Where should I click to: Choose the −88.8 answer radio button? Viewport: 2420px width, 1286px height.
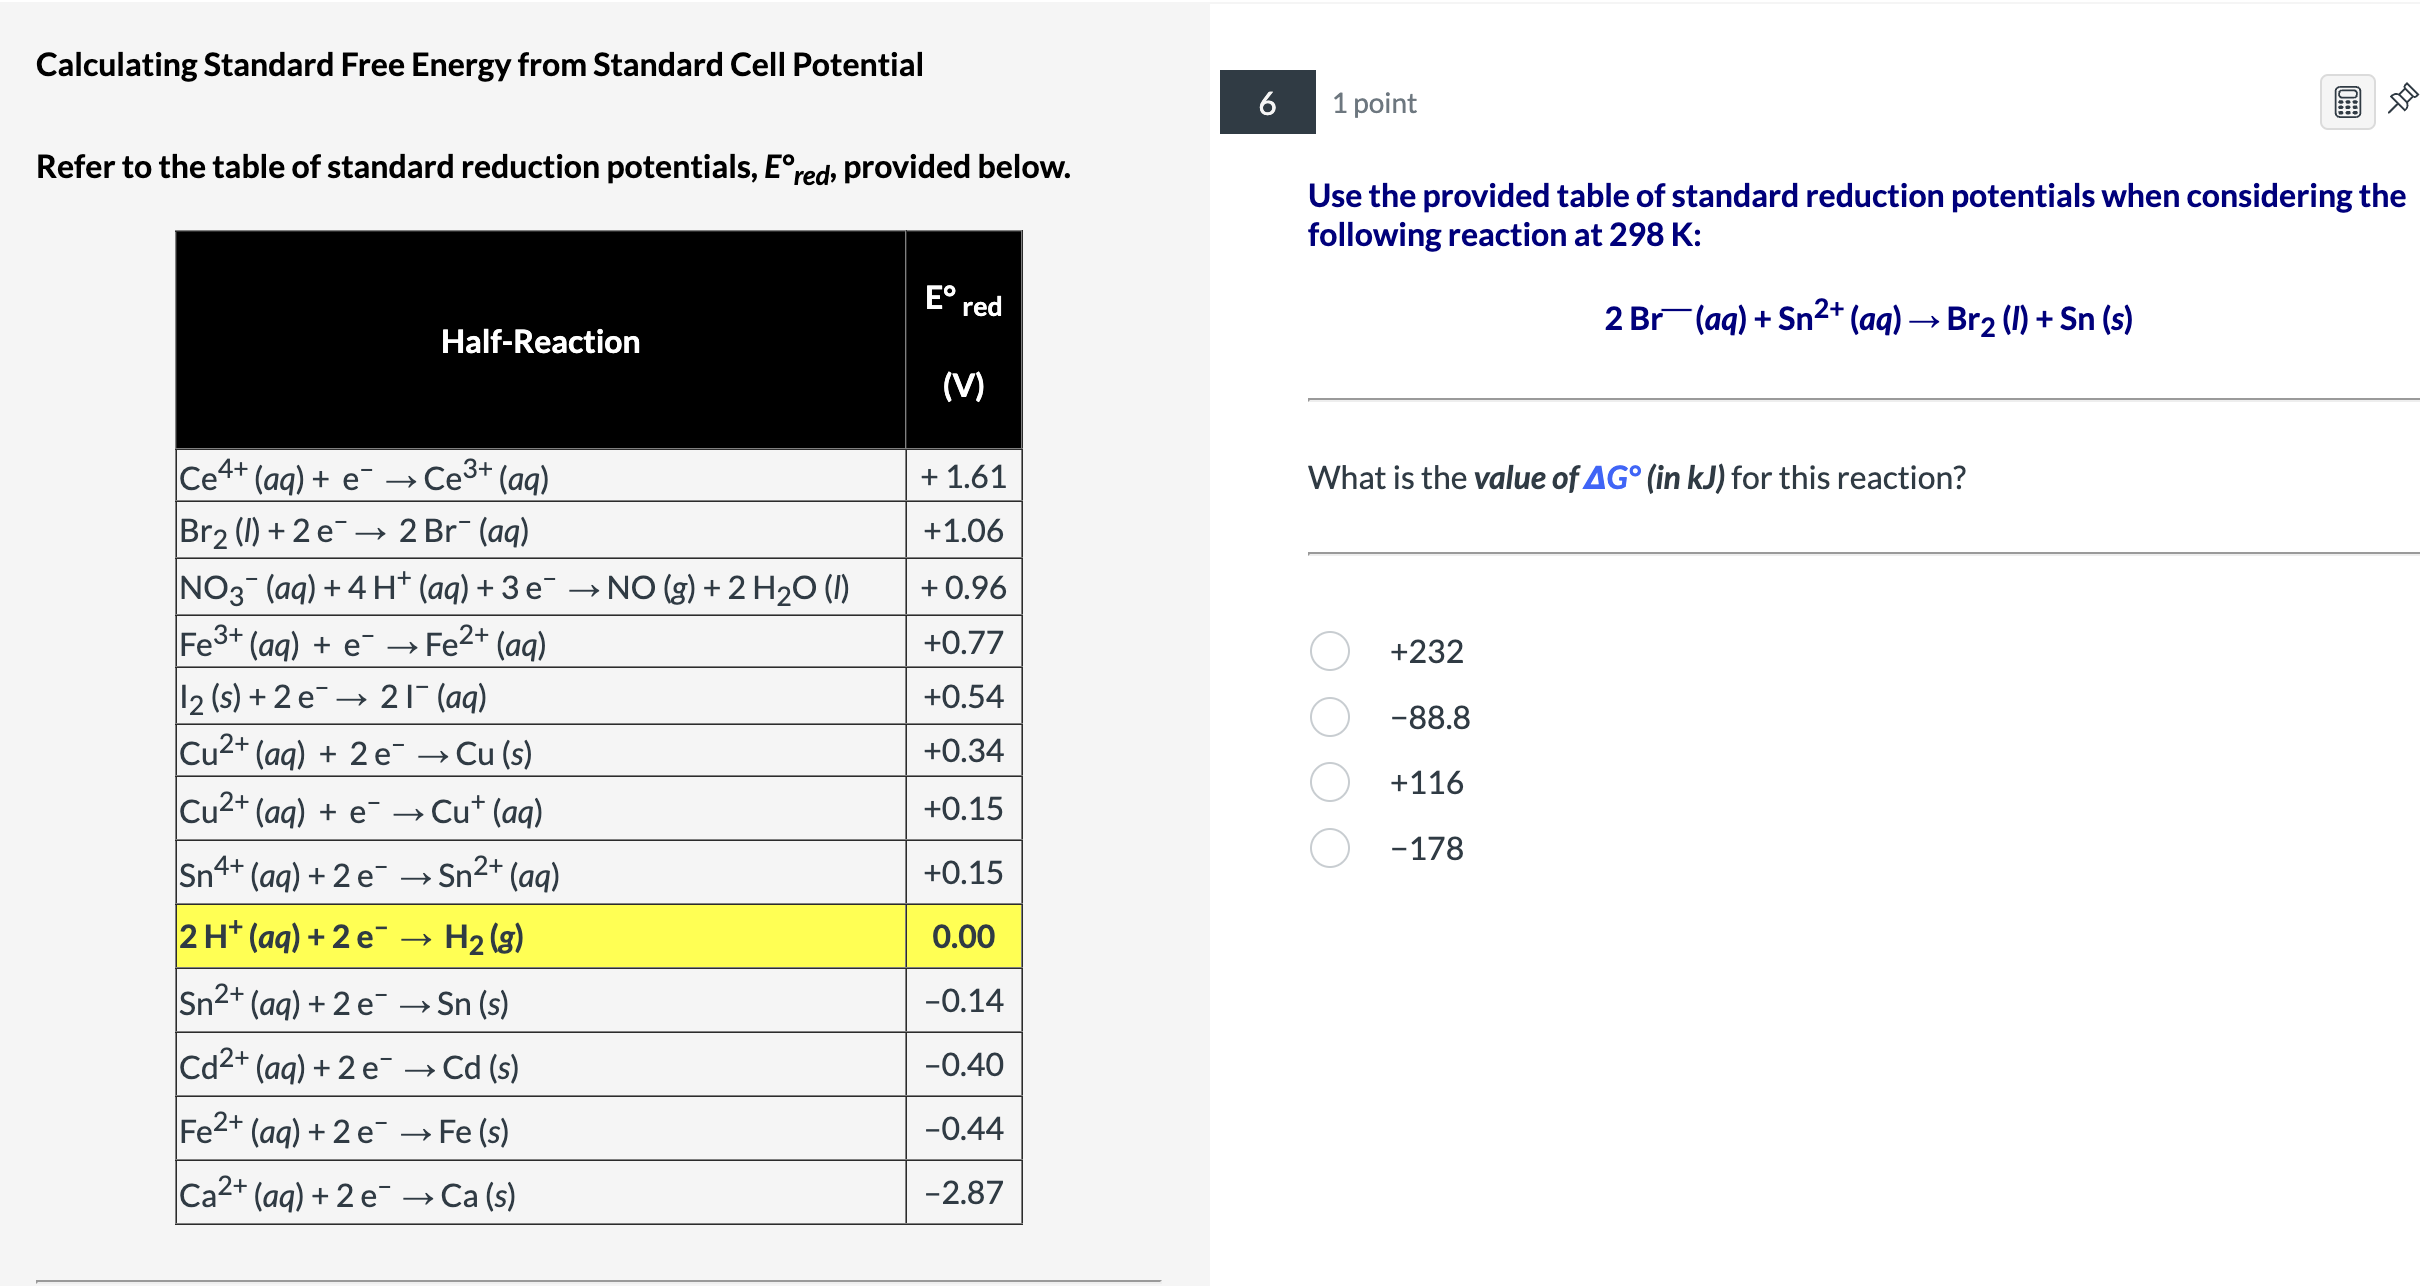(x=1329, y=717)
